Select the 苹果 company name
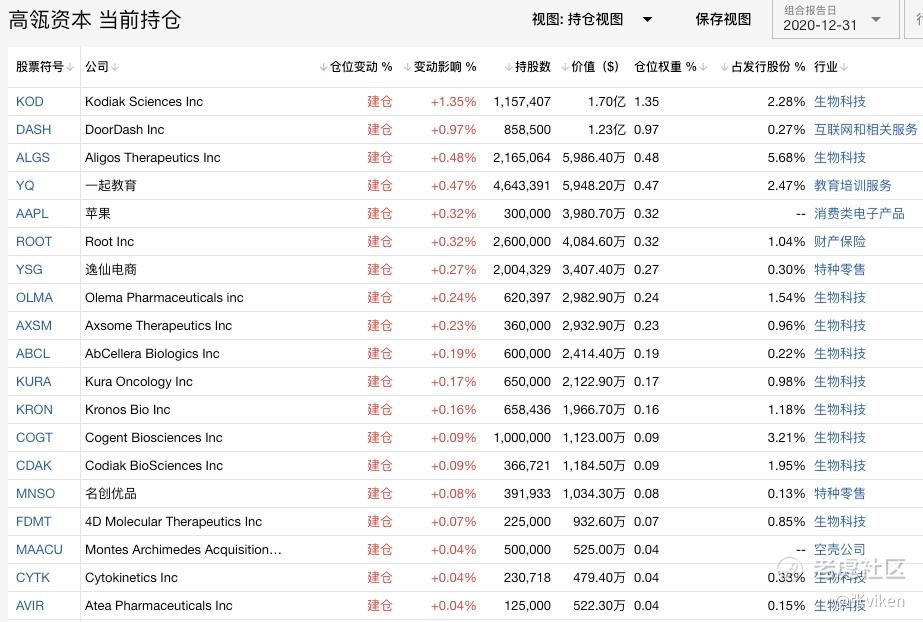923x622 pixels. coord(98,214)
